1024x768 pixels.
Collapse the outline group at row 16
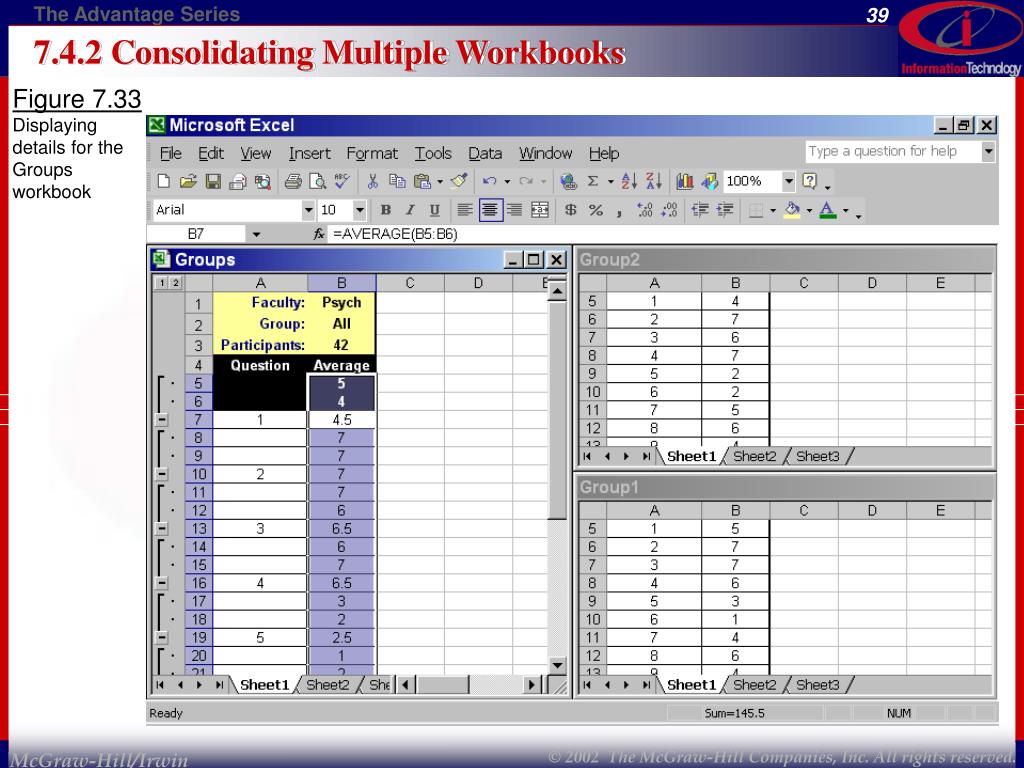tap(162, 583)
